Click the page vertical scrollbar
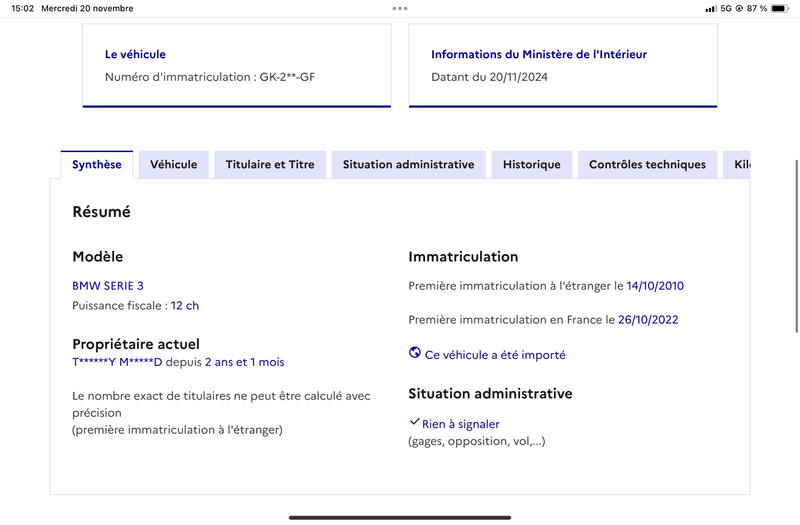This screenshot has width=800, height=525. (797, 246)
